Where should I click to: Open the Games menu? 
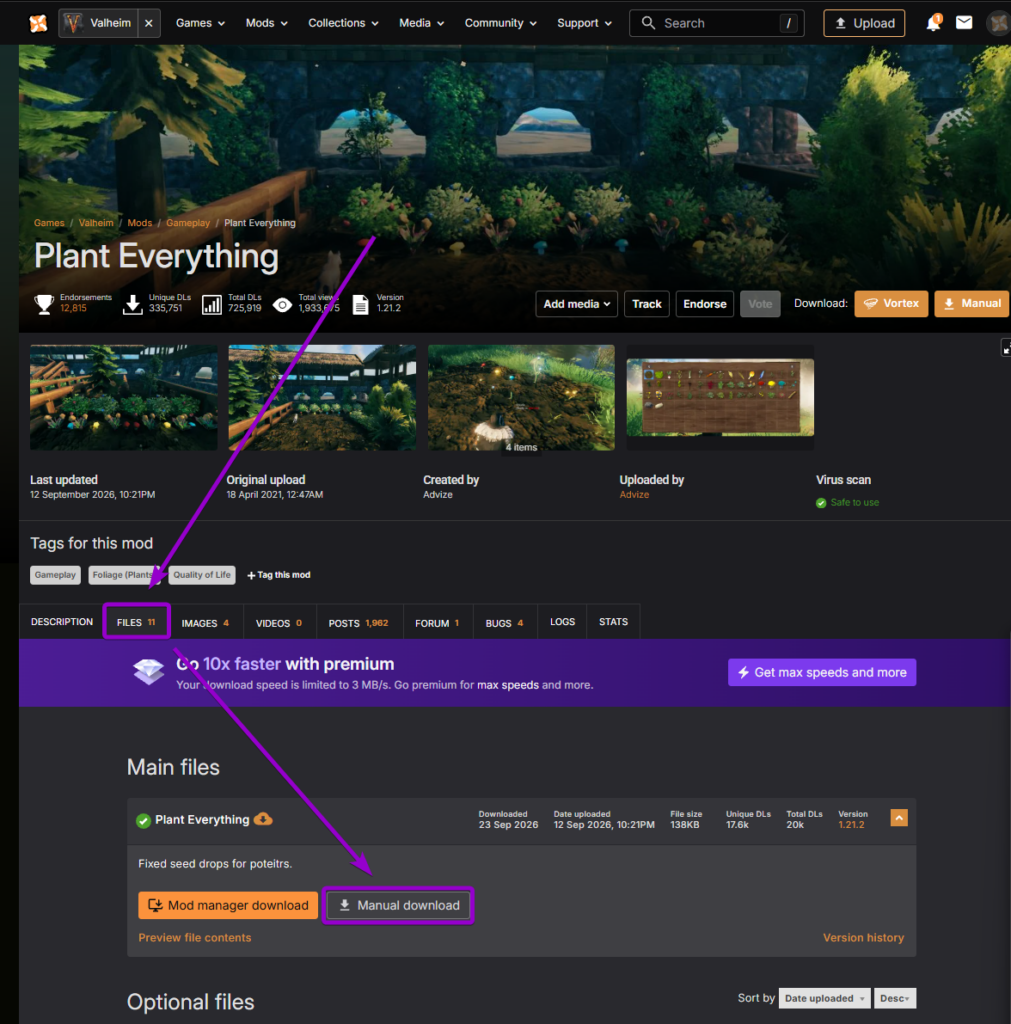pos(200,24)
